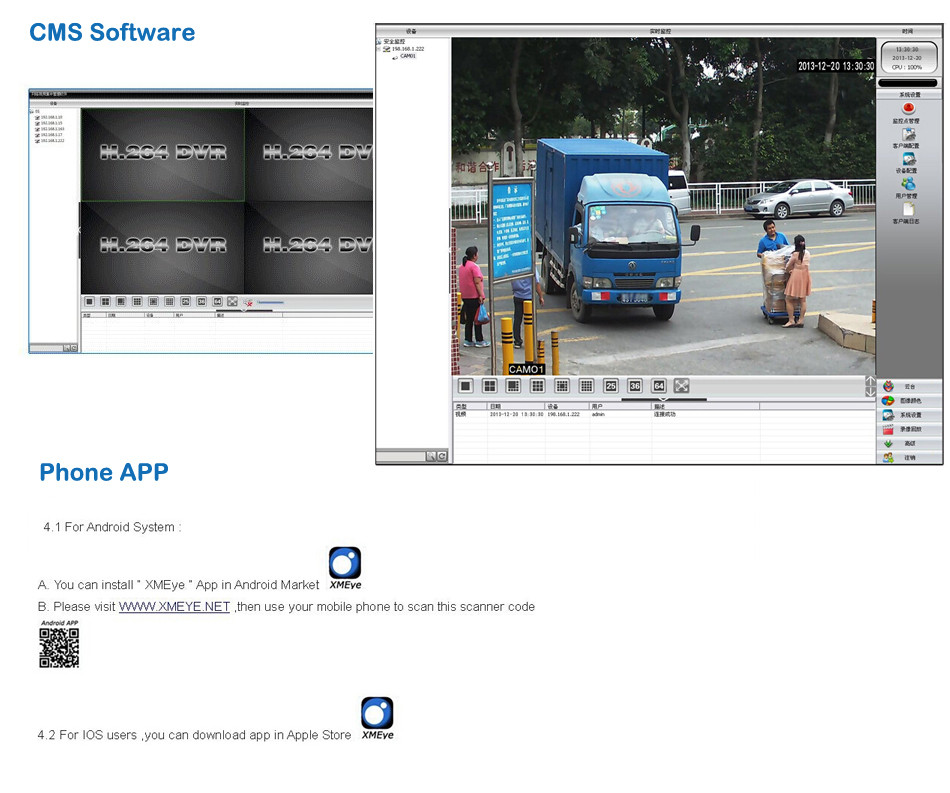Image resolution: width=950 pixels, height=793 pixels.
Task: Click the red record/monitor management icon
Action: (908, 108)
